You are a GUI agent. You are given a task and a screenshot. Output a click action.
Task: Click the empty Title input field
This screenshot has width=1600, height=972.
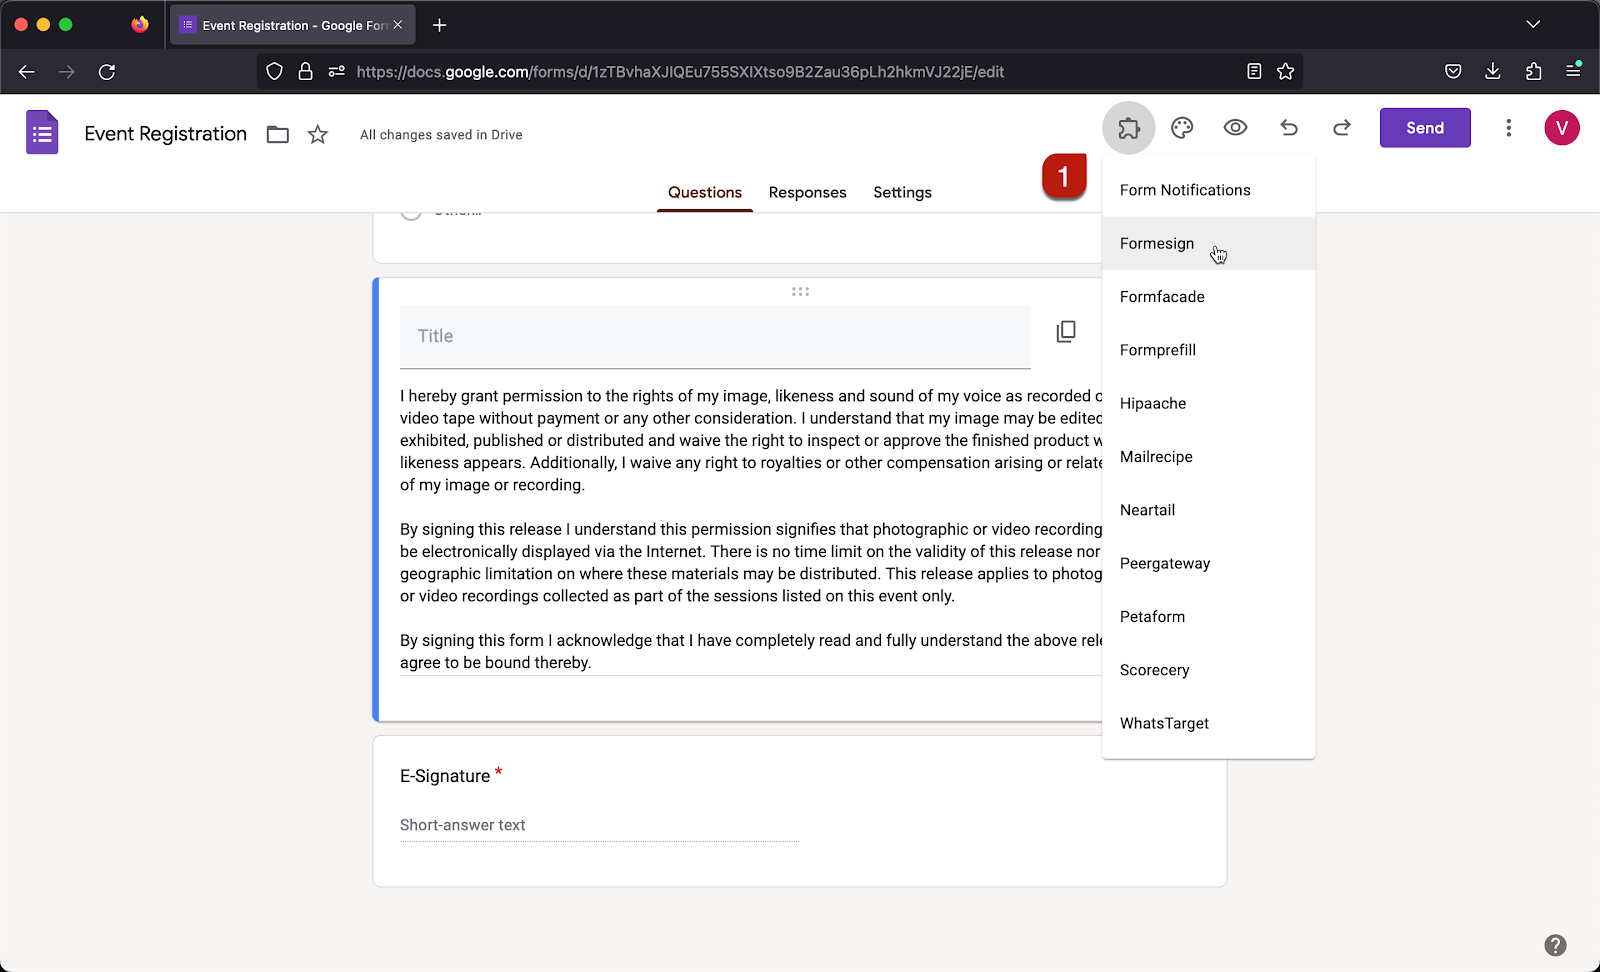point(715,337)
